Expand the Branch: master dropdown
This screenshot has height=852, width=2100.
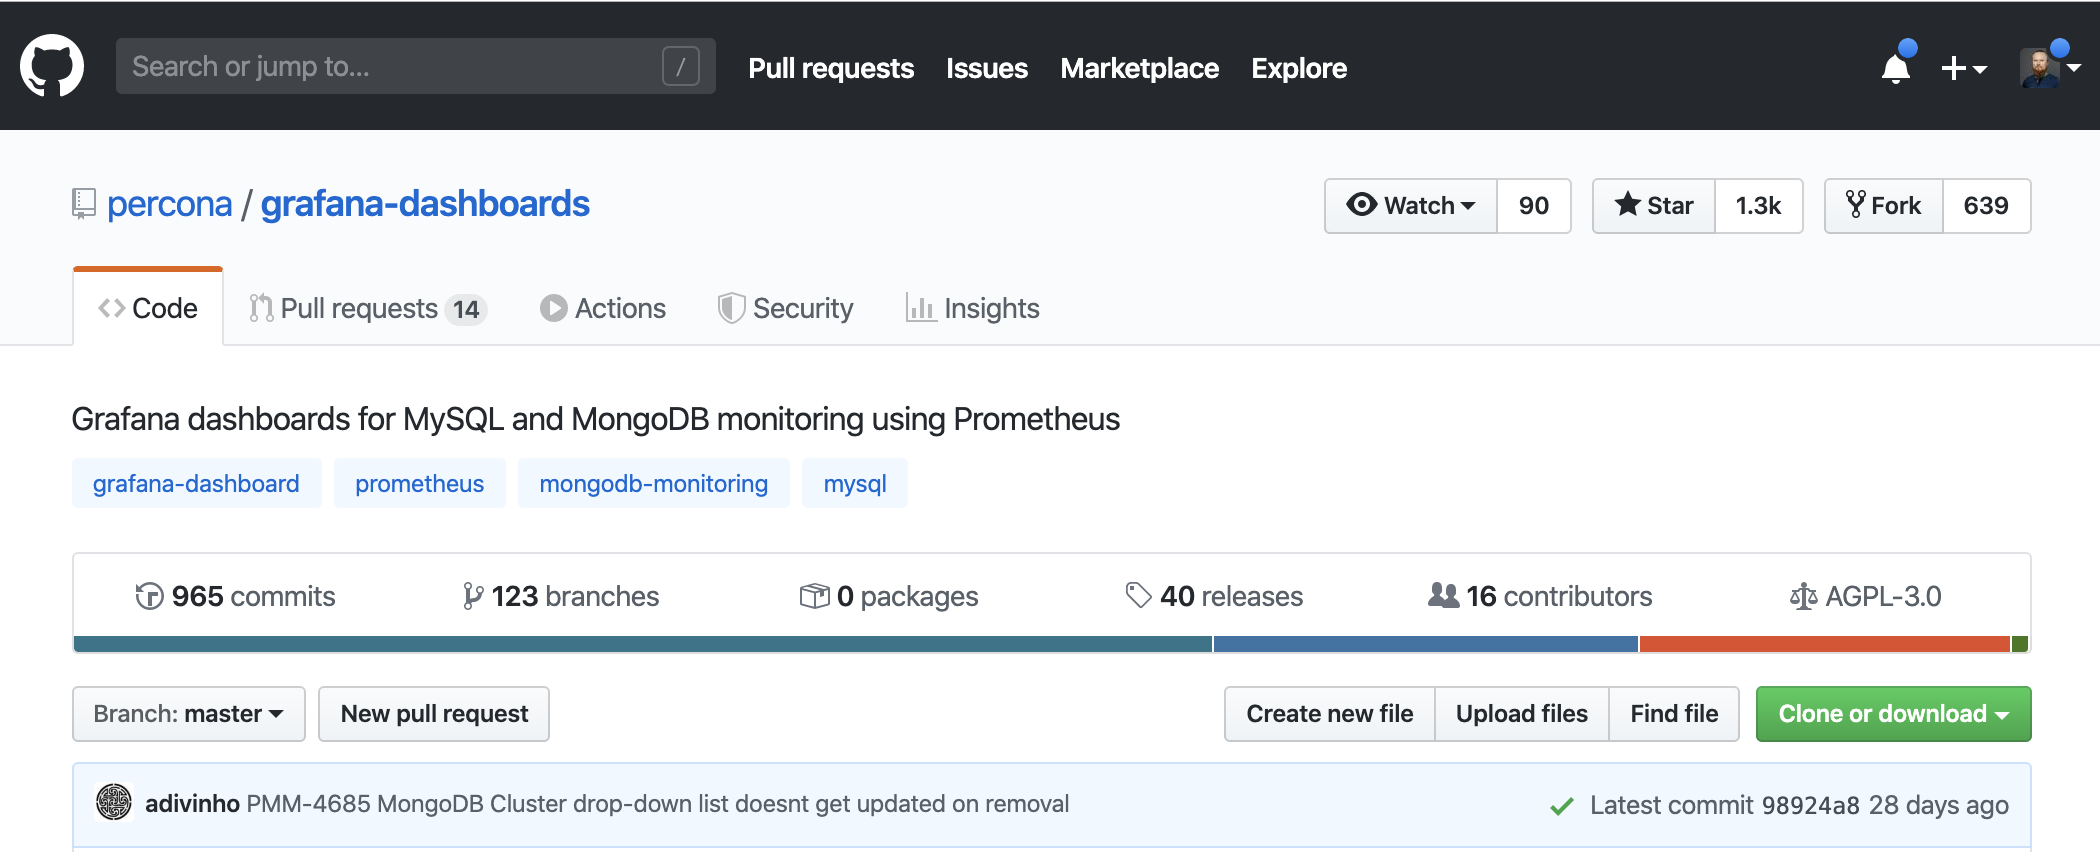pyautogui.click(x=189, y=714)
